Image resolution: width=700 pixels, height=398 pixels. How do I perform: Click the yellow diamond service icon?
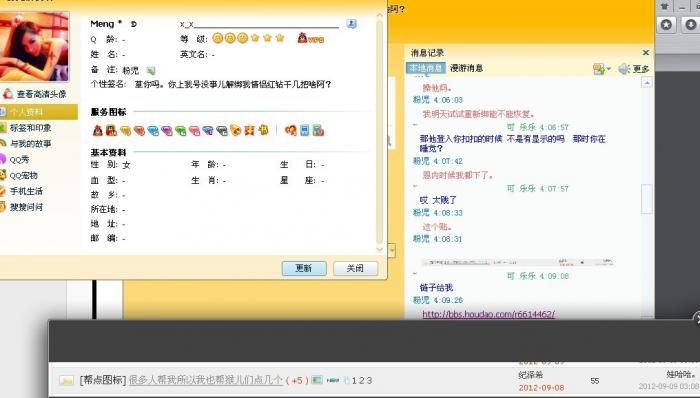coord(125,130)
